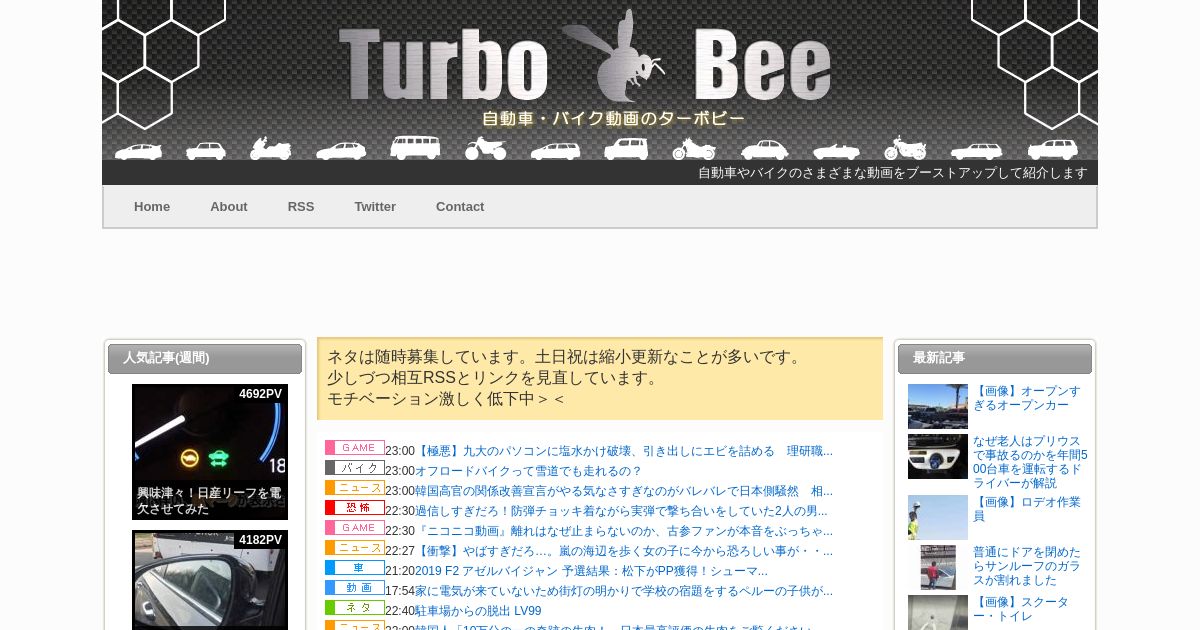
Task: Open article 過信しすぎだろ!防弾チョッキ
Action: point(621,511)
